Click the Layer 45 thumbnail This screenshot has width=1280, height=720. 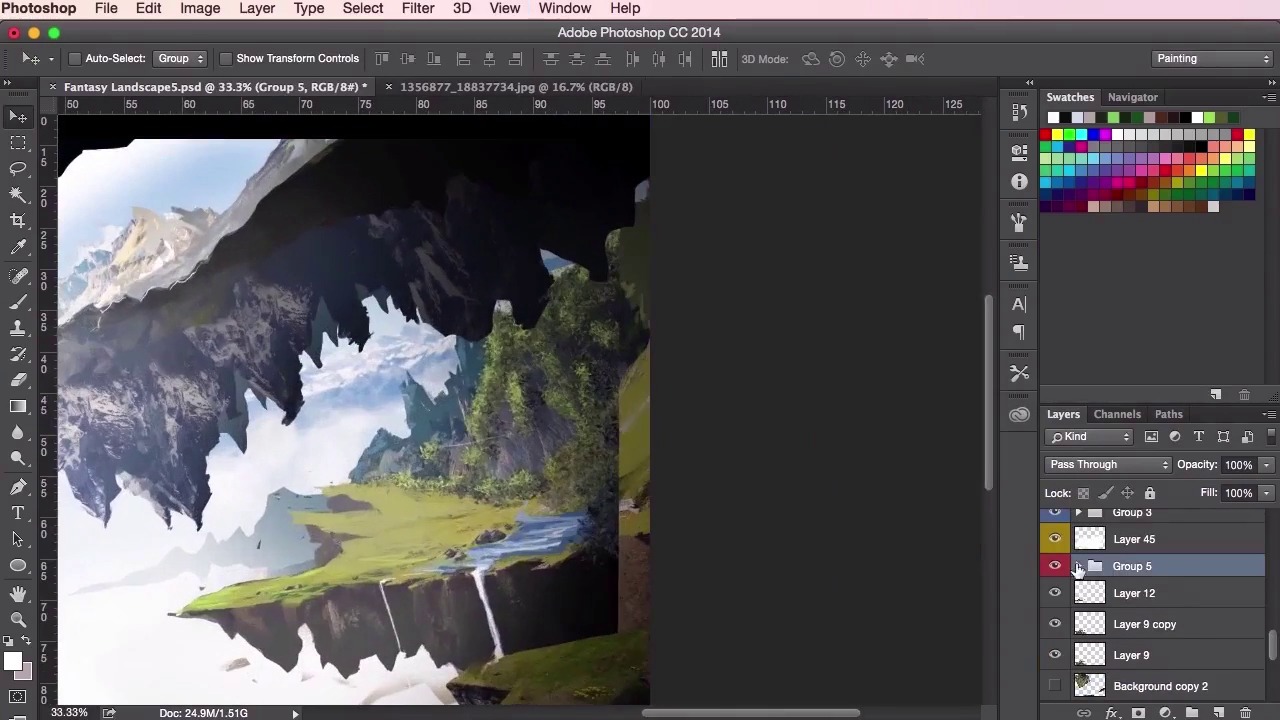[x=1090, y=539]
